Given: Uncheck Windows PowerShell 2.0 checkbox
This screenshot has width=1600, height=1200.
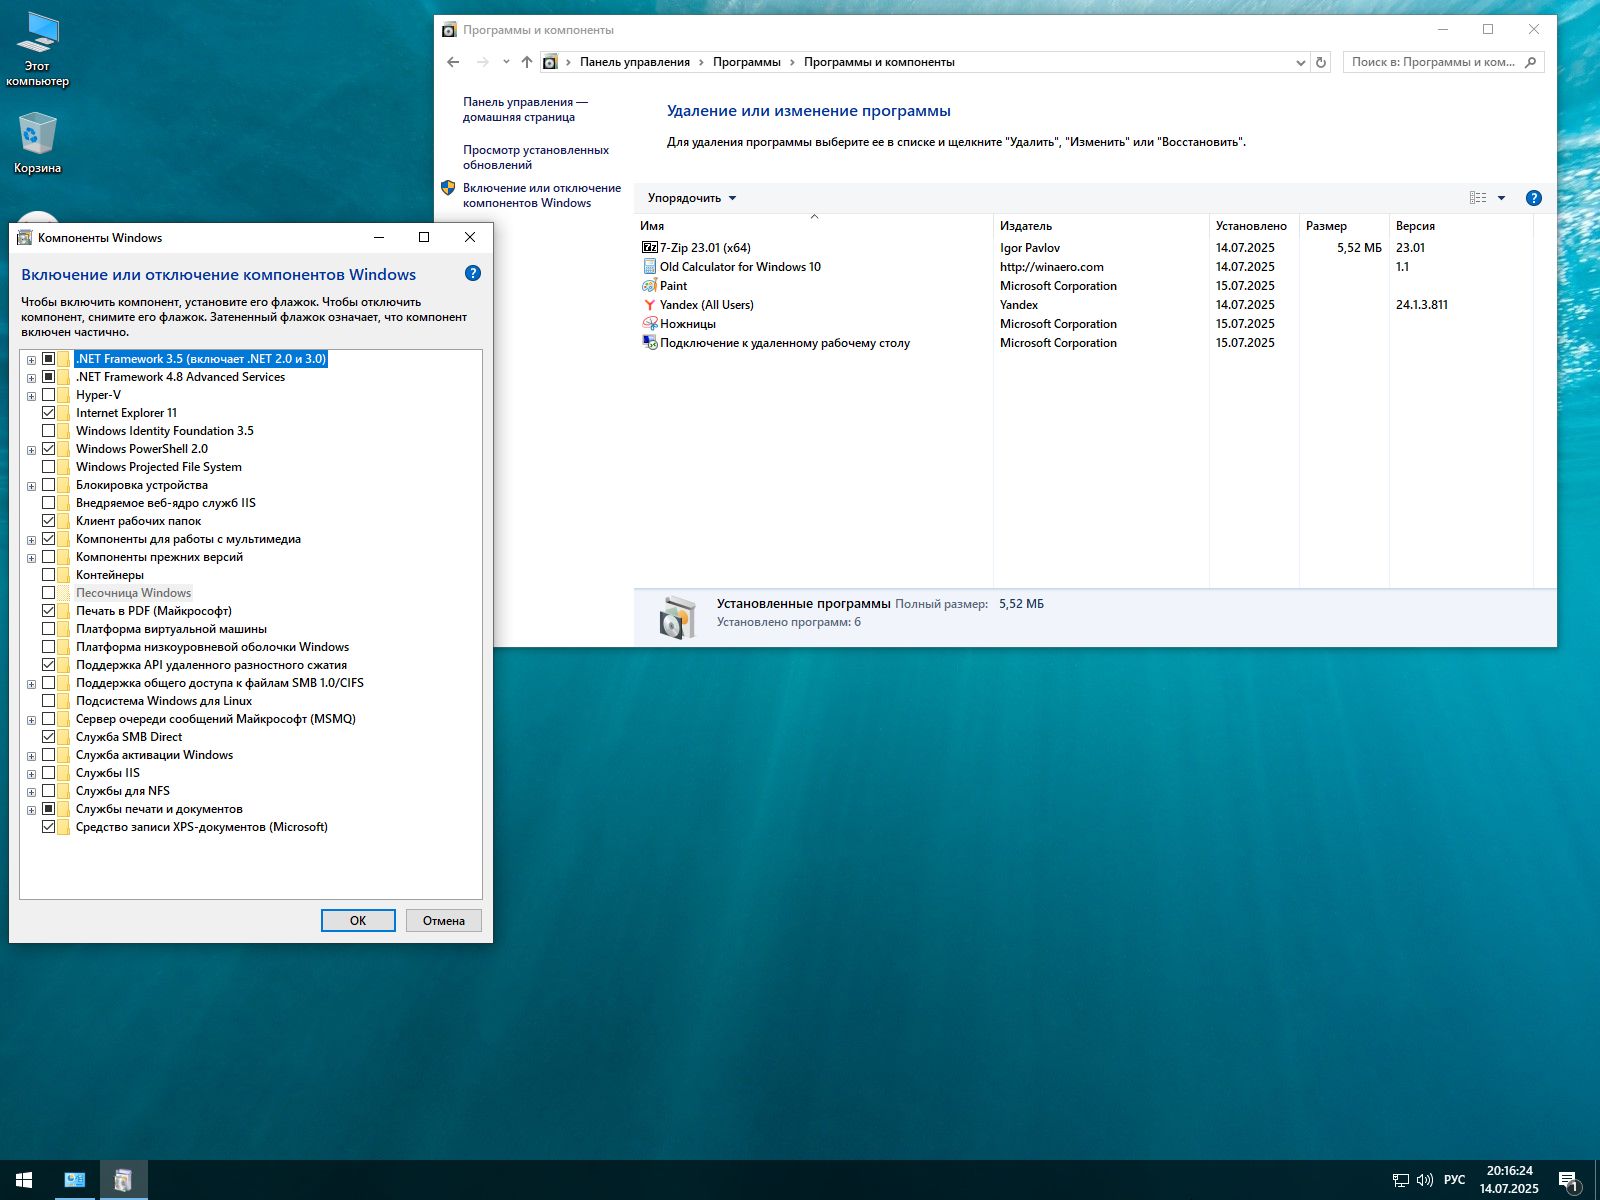Looking at the screenshot, I should pos(48,449).
